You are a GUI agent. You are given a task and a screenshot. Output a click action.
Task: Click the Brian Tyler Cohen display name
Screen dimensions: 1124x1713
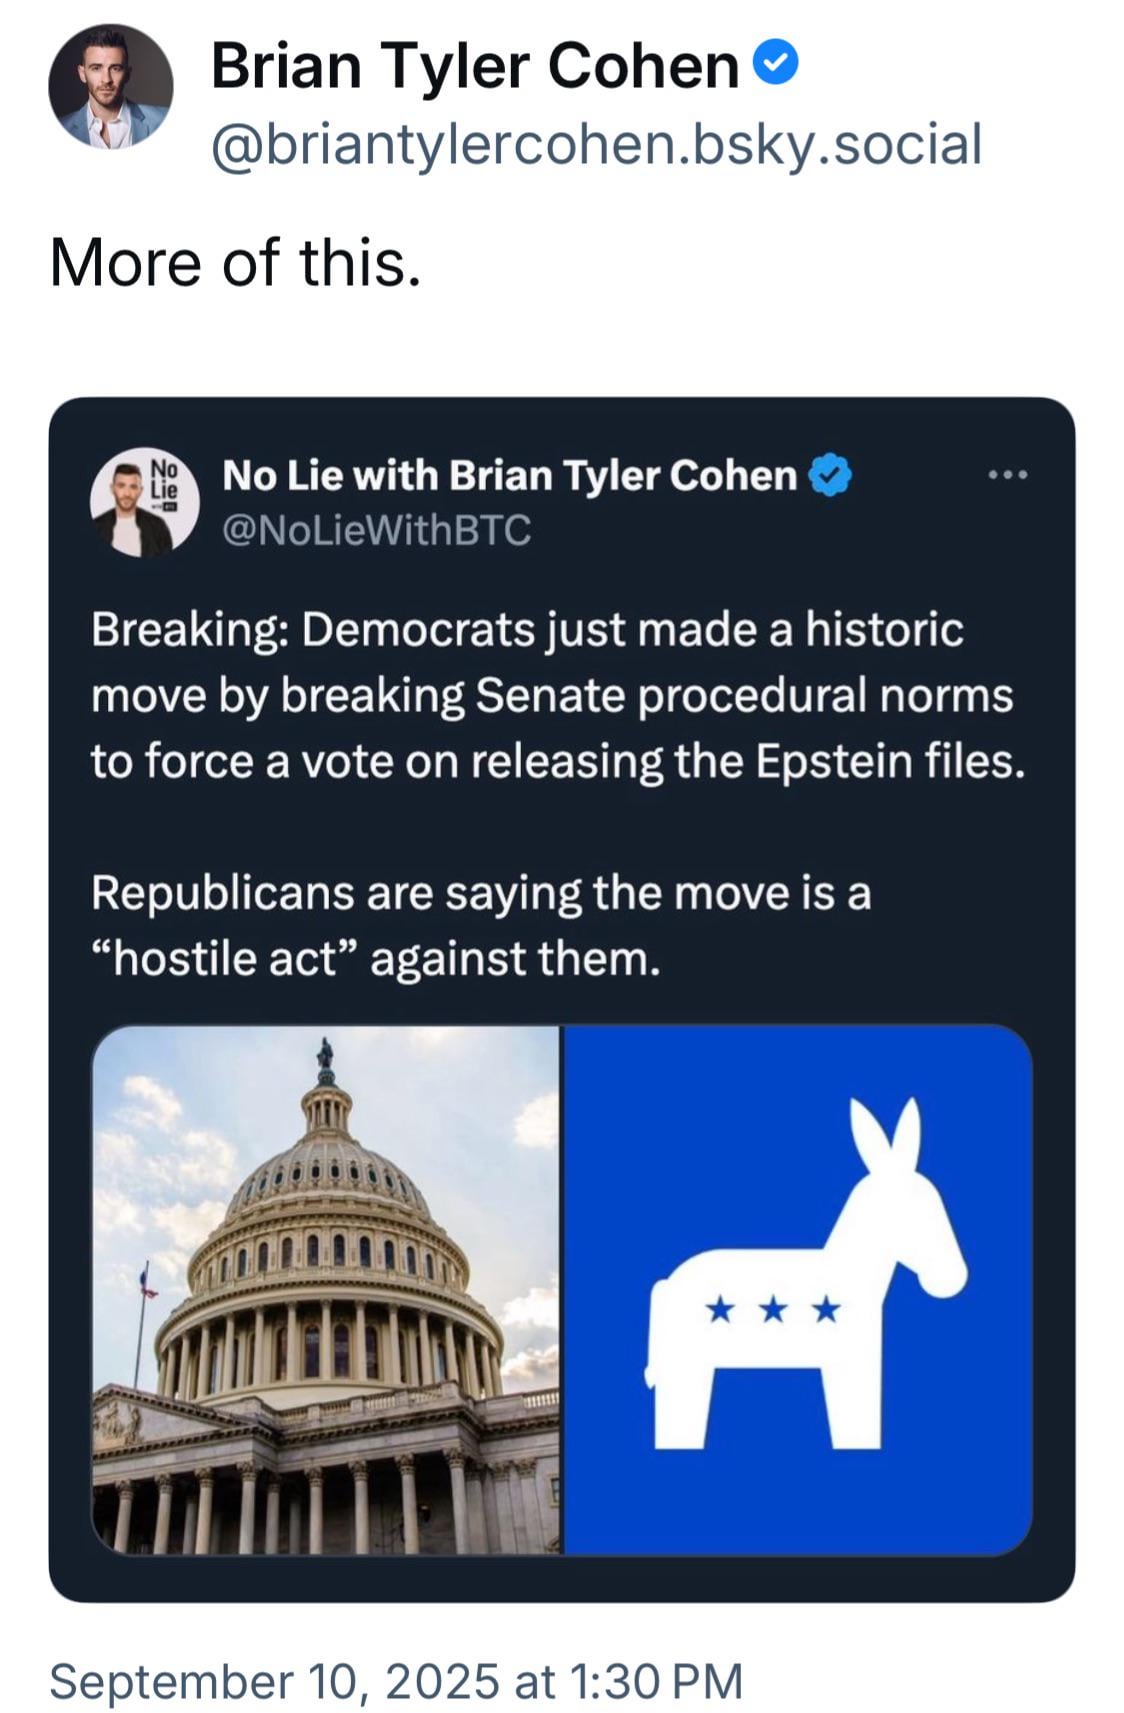point(475,66)
